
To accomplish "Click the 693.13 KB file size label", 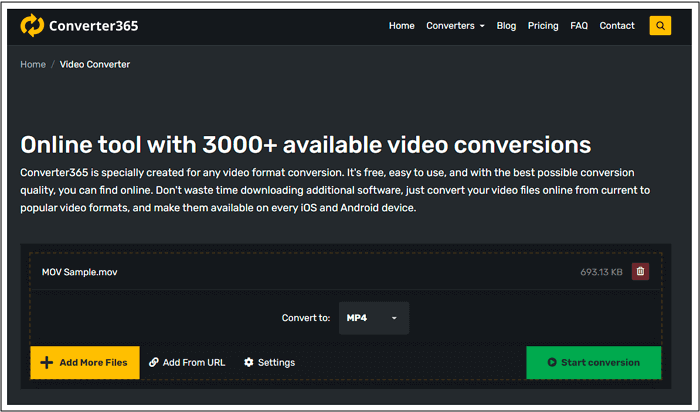I will pyautogui.click(x=602, y=271).
